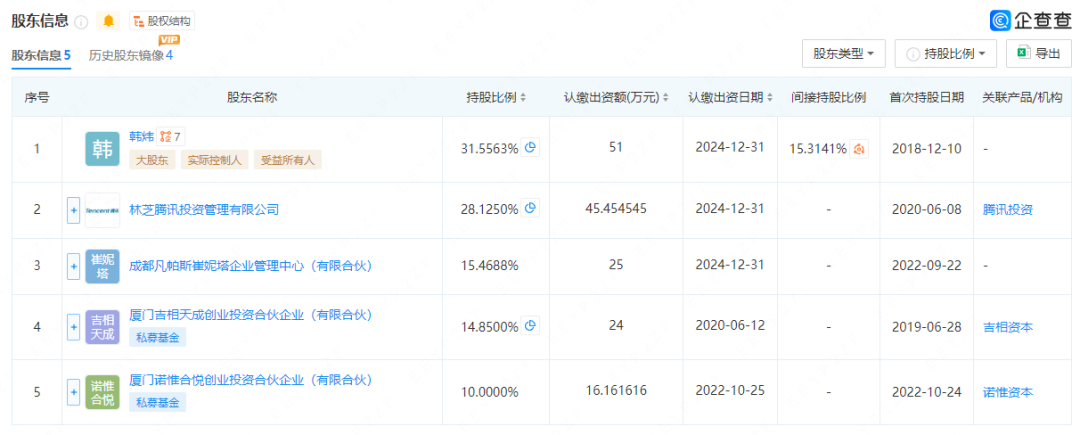Expand the 厦门吉相天成 shareholder row
The width and height of the screenshot is (1080, 435).
[73, 326]
